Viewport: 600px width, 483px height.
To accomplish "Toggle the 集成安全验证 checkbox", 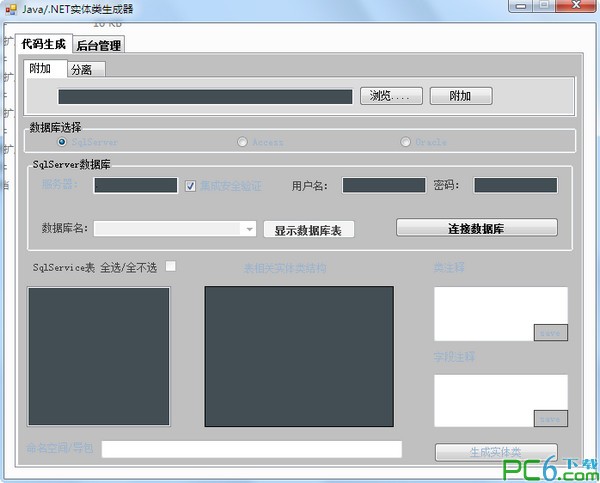I will 190,186.
